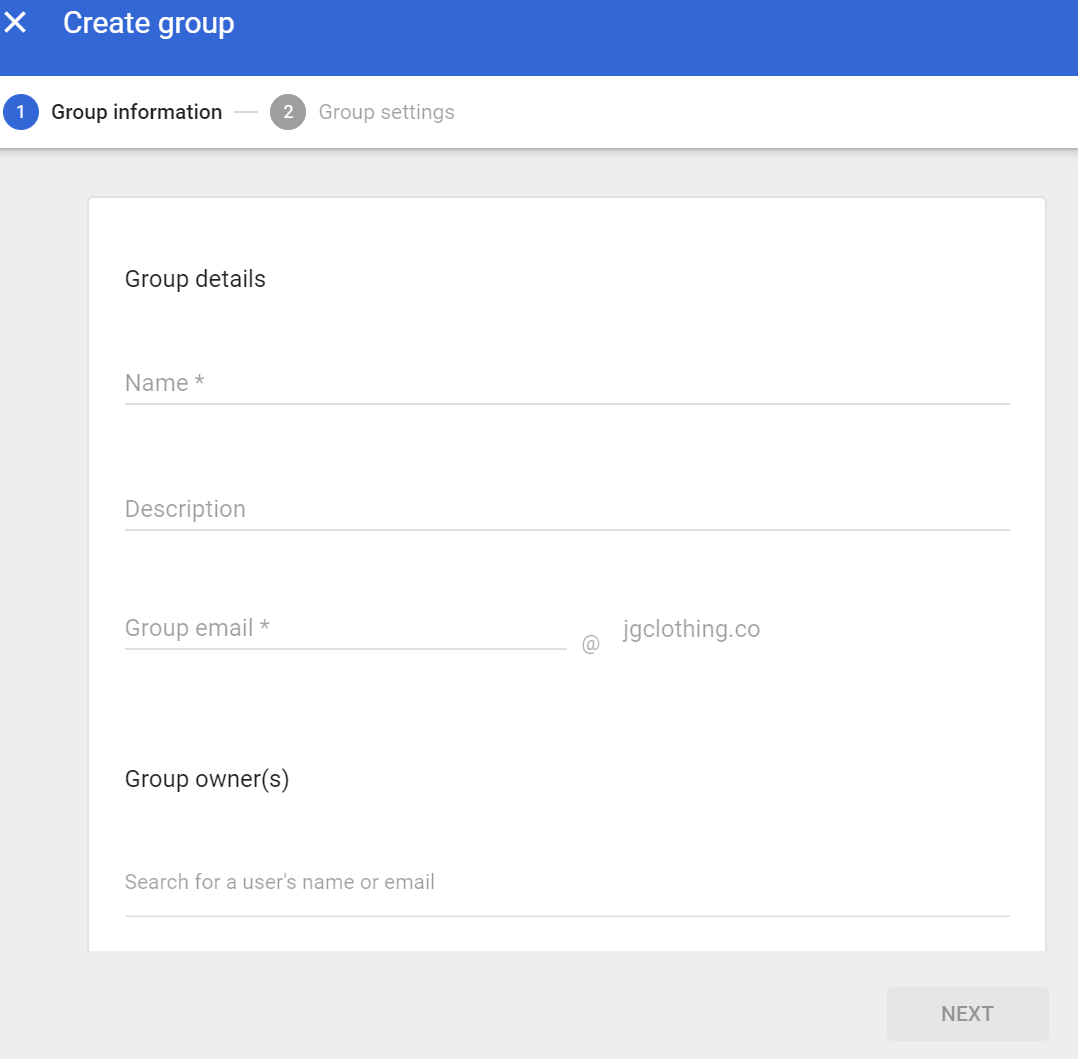Viewport: 1078px width, 1059px height.
Task: Click the asterisk in the Name label
Action: [200, 383]
